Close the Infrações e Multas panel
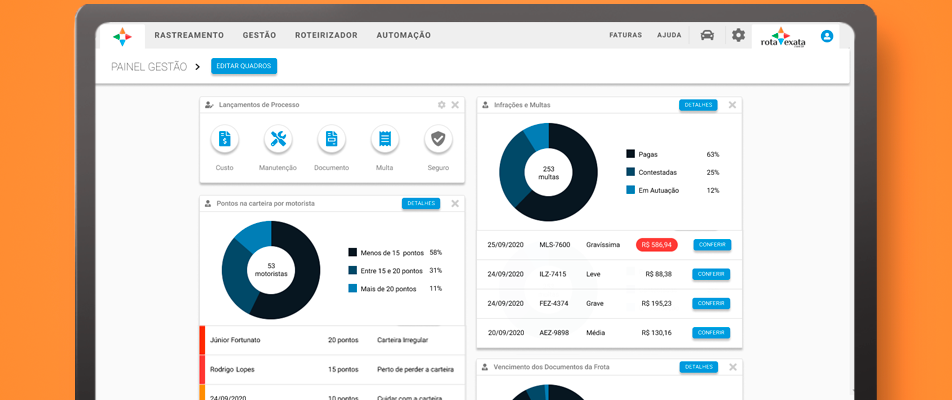The image size is (952, 400). (x=732, y=105)
